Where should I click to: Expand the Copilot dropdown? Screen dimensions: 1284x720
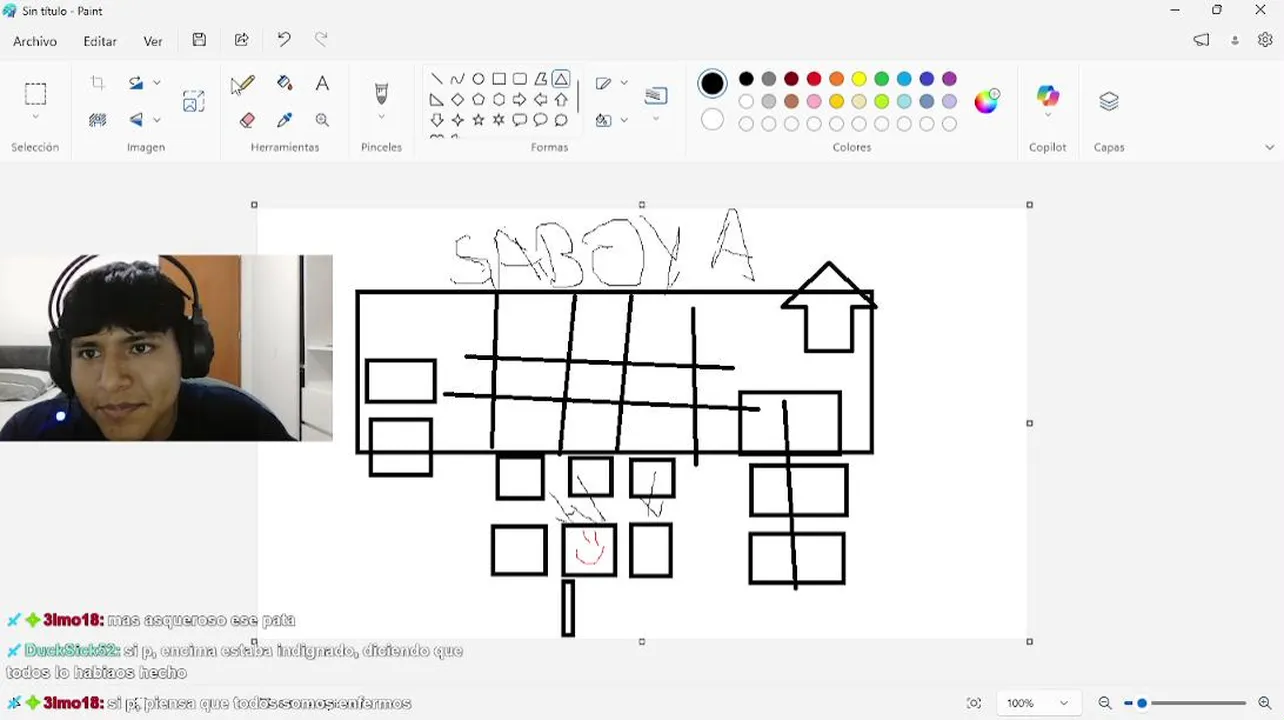[1048, 117]
